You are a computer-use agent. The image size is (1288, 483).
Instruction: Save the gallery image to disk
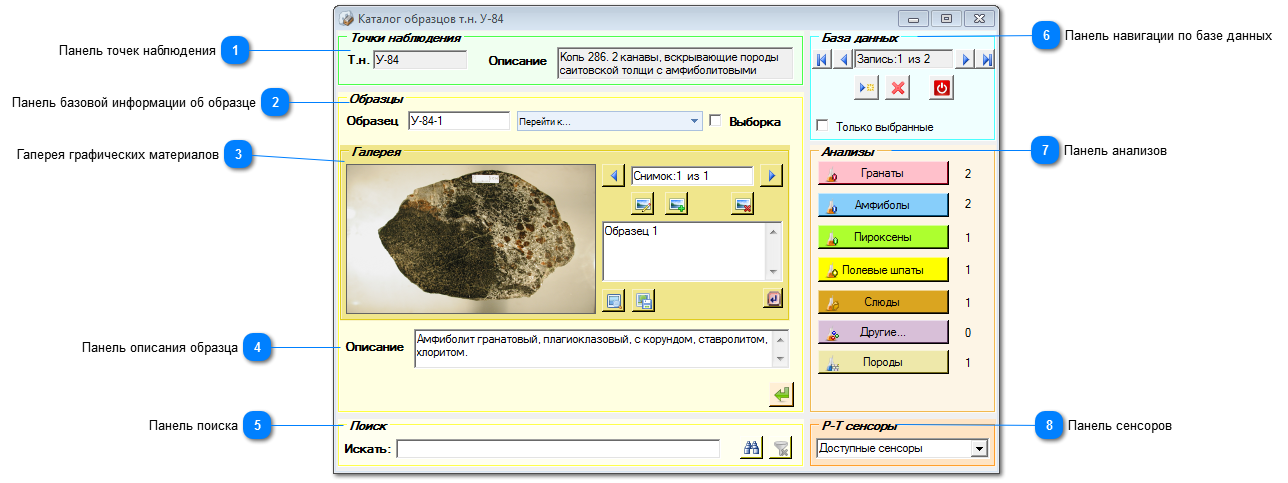tap(643, 299)
